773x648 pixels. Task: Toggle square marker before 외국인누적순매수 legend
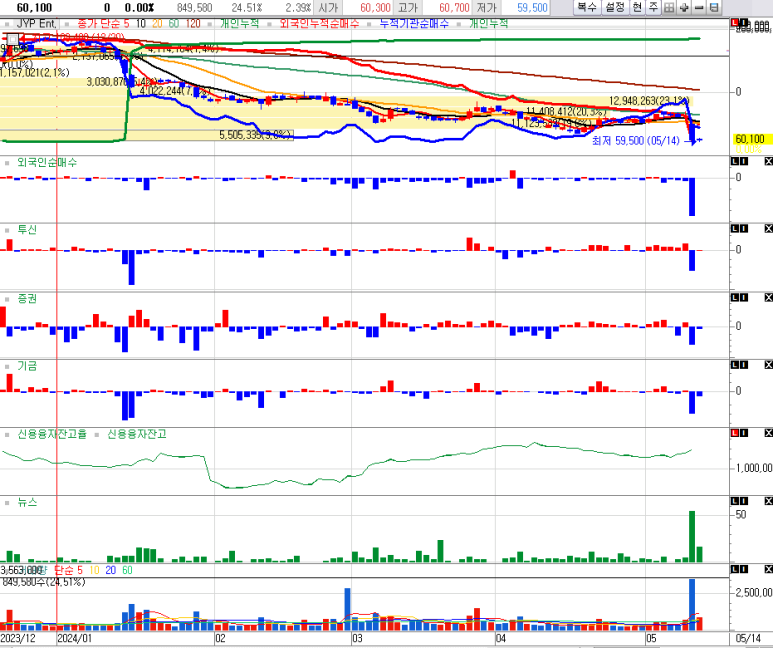click(x=269, y=24)
